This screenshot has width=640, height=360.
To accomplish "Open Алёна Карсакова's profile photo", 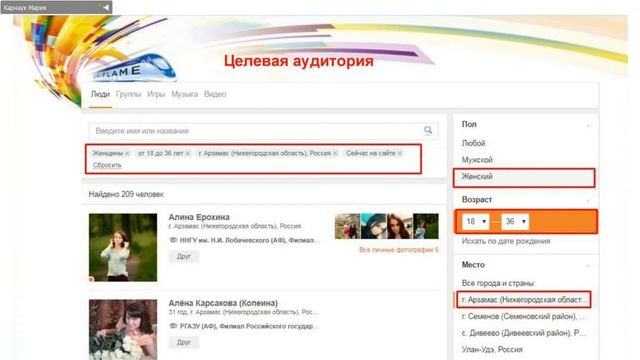I will (x=123, y=330).
